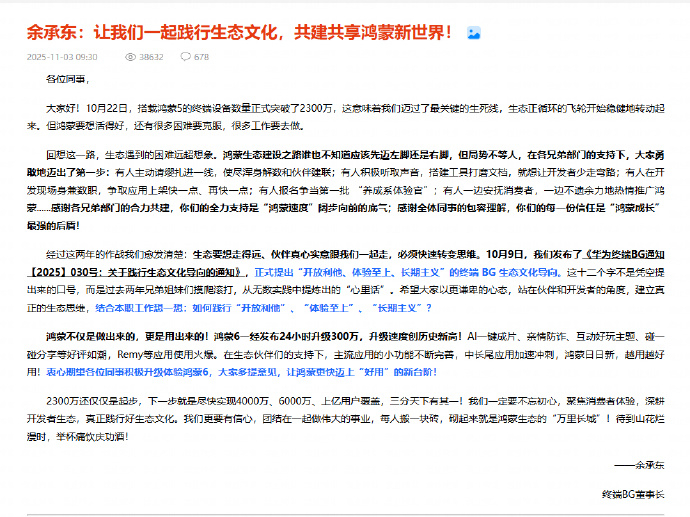Viewport: 690px width, 517px height.
Task: Click the article title starting with 余承东
Action: pyautogui.click(x=239, y=33)
